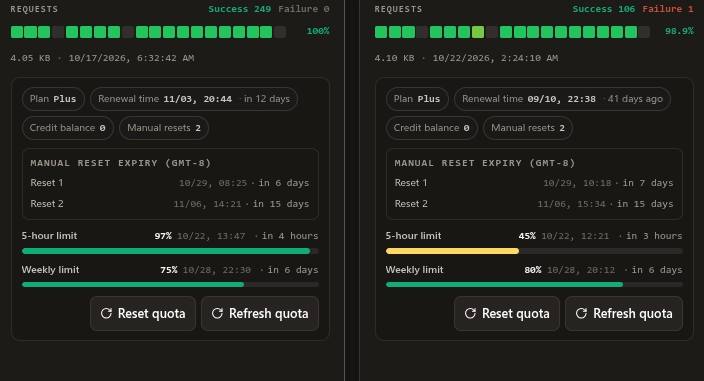Click the Renewal time 09/10, 22:38 pill
Image resolution: width=704 pixels, height=381 pixels.
(x=562, y=99)
